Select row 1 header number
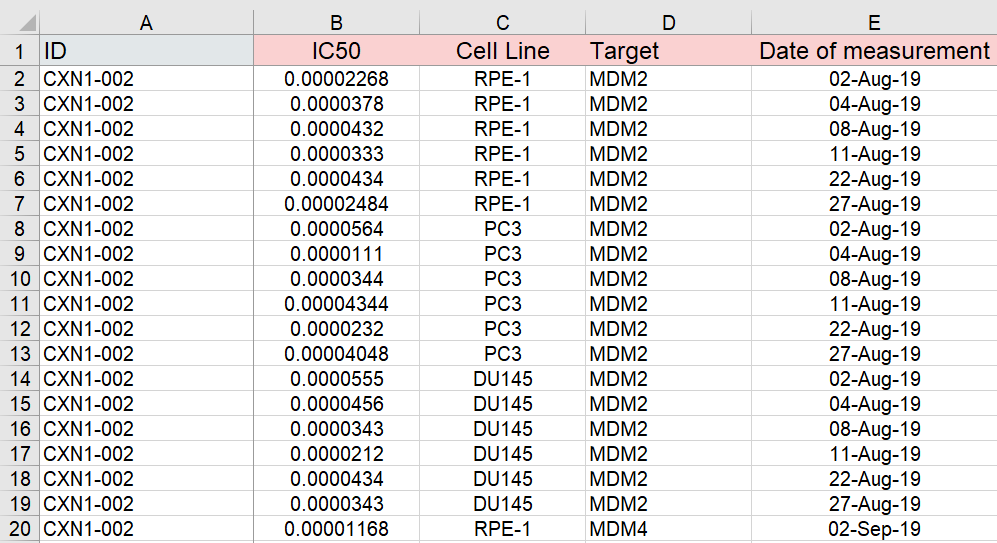997x543 pixels. 20,51
